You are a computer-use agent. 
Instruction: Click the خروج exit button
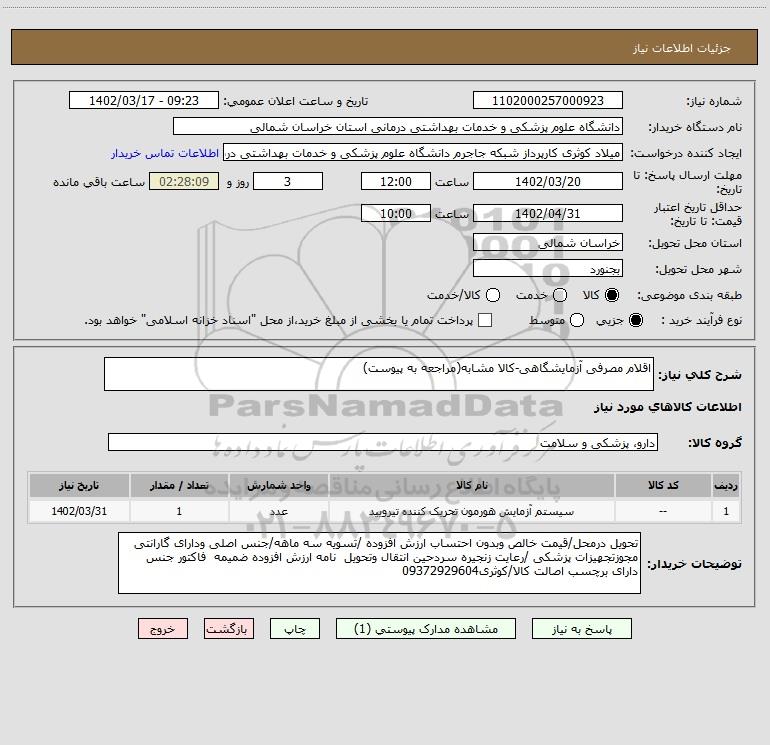163,629
